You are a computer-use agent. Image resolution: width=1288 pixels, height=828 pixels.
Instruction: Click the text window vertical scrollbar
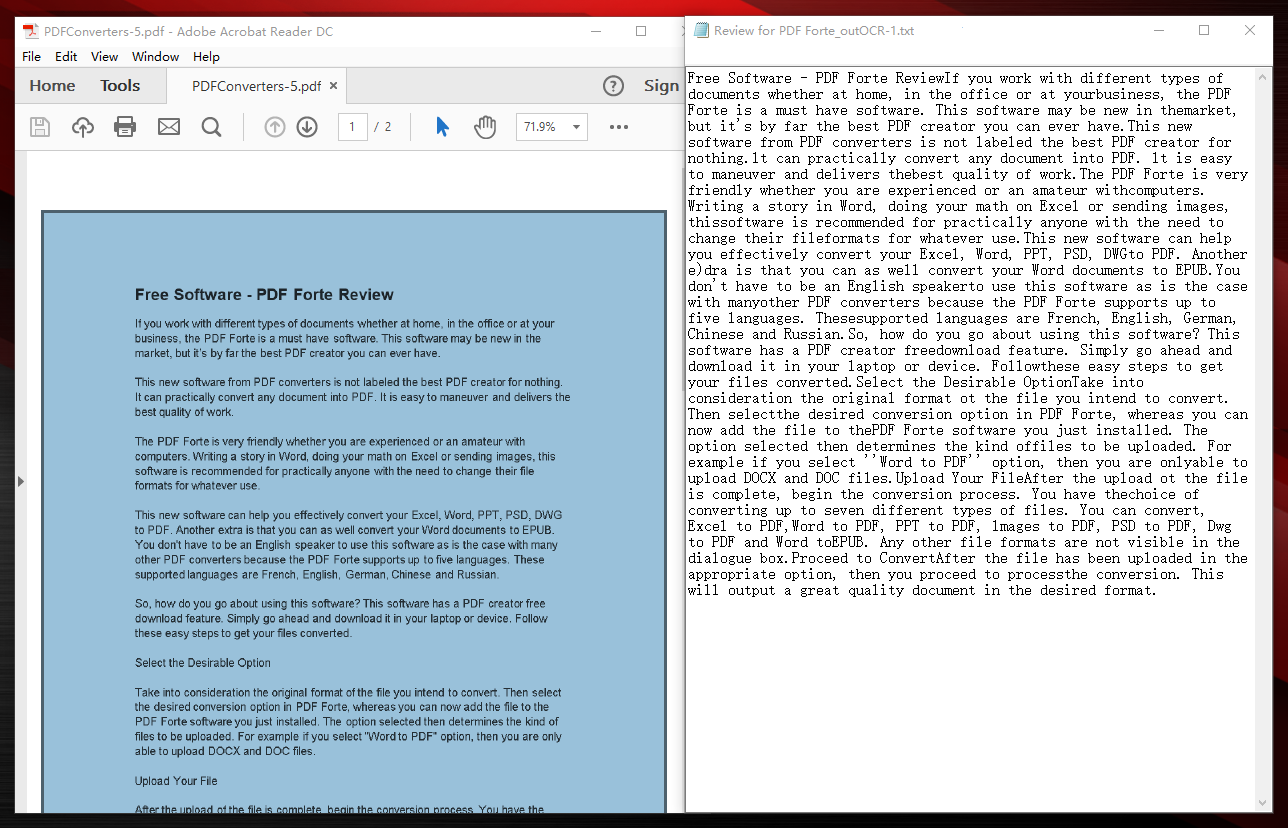click(x=1264, y=440)
